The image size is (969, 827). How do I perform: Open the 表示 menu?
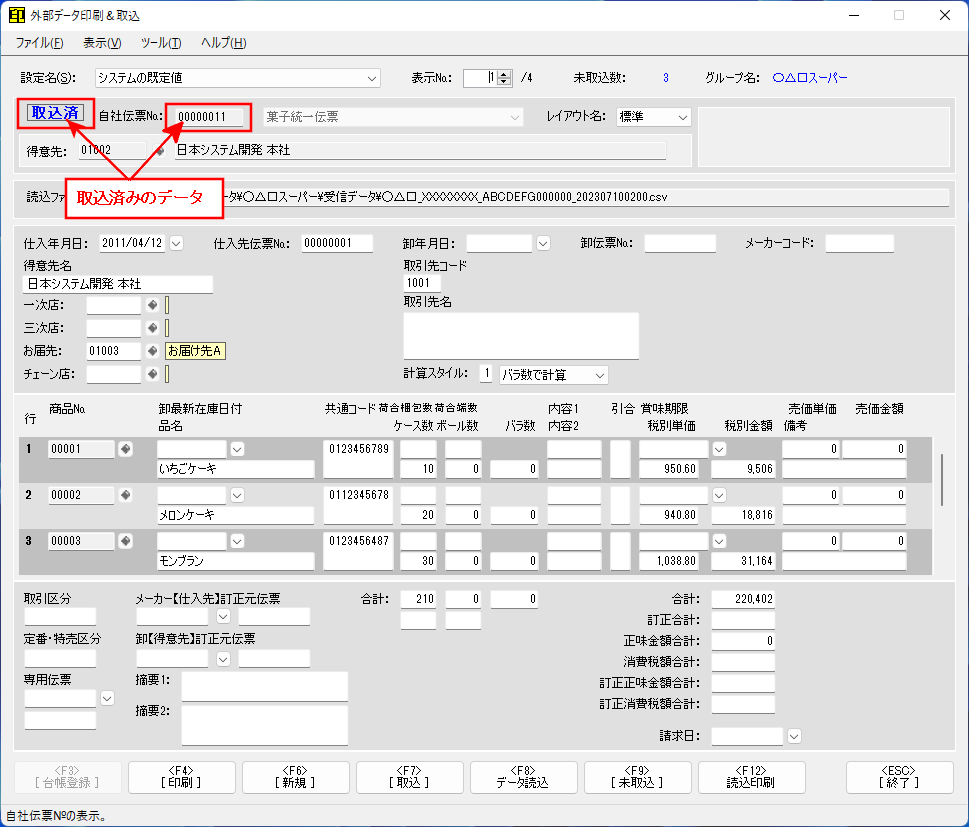(x=102, y=43)
